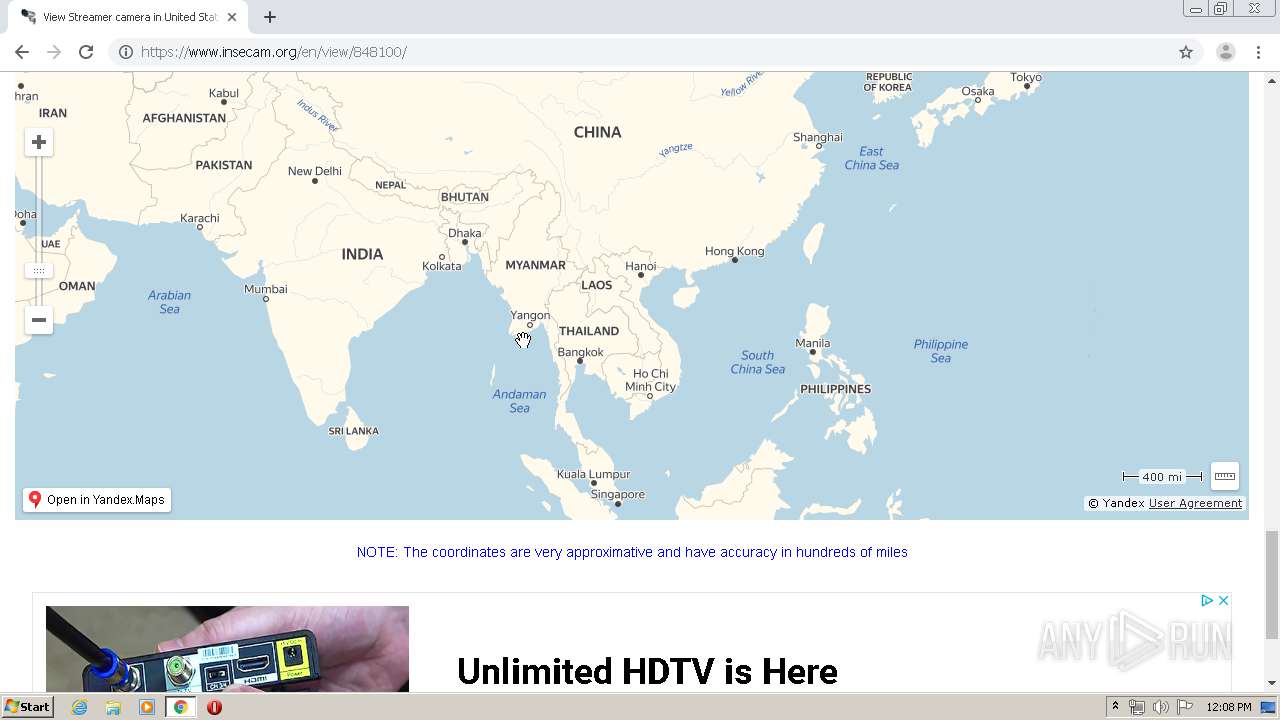Open the Chrome profile avatar

(x=1226, y=52)
